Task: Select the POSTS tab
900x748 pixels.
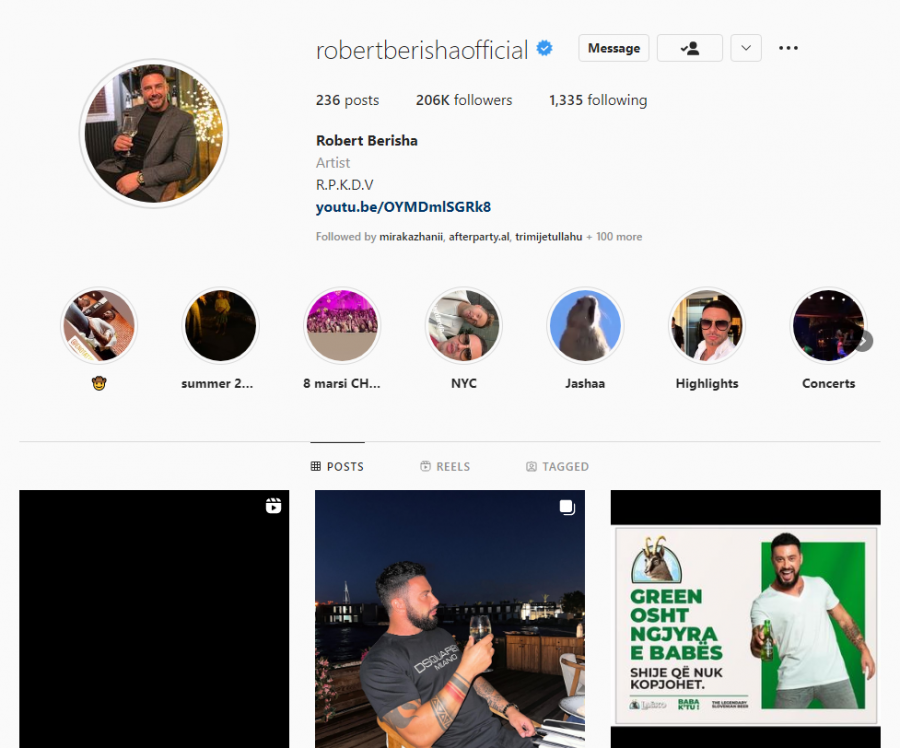Action: [338, 467]
